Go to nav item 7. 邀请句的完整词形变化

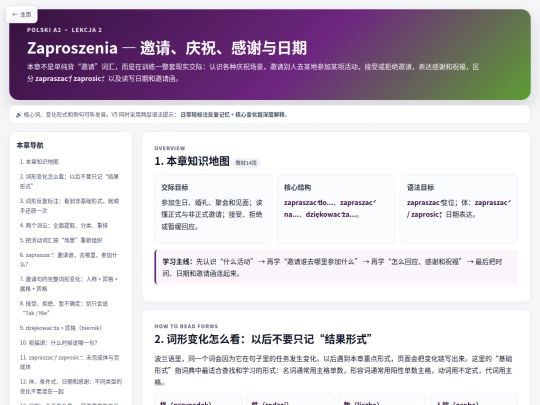[x=69, y=284]
